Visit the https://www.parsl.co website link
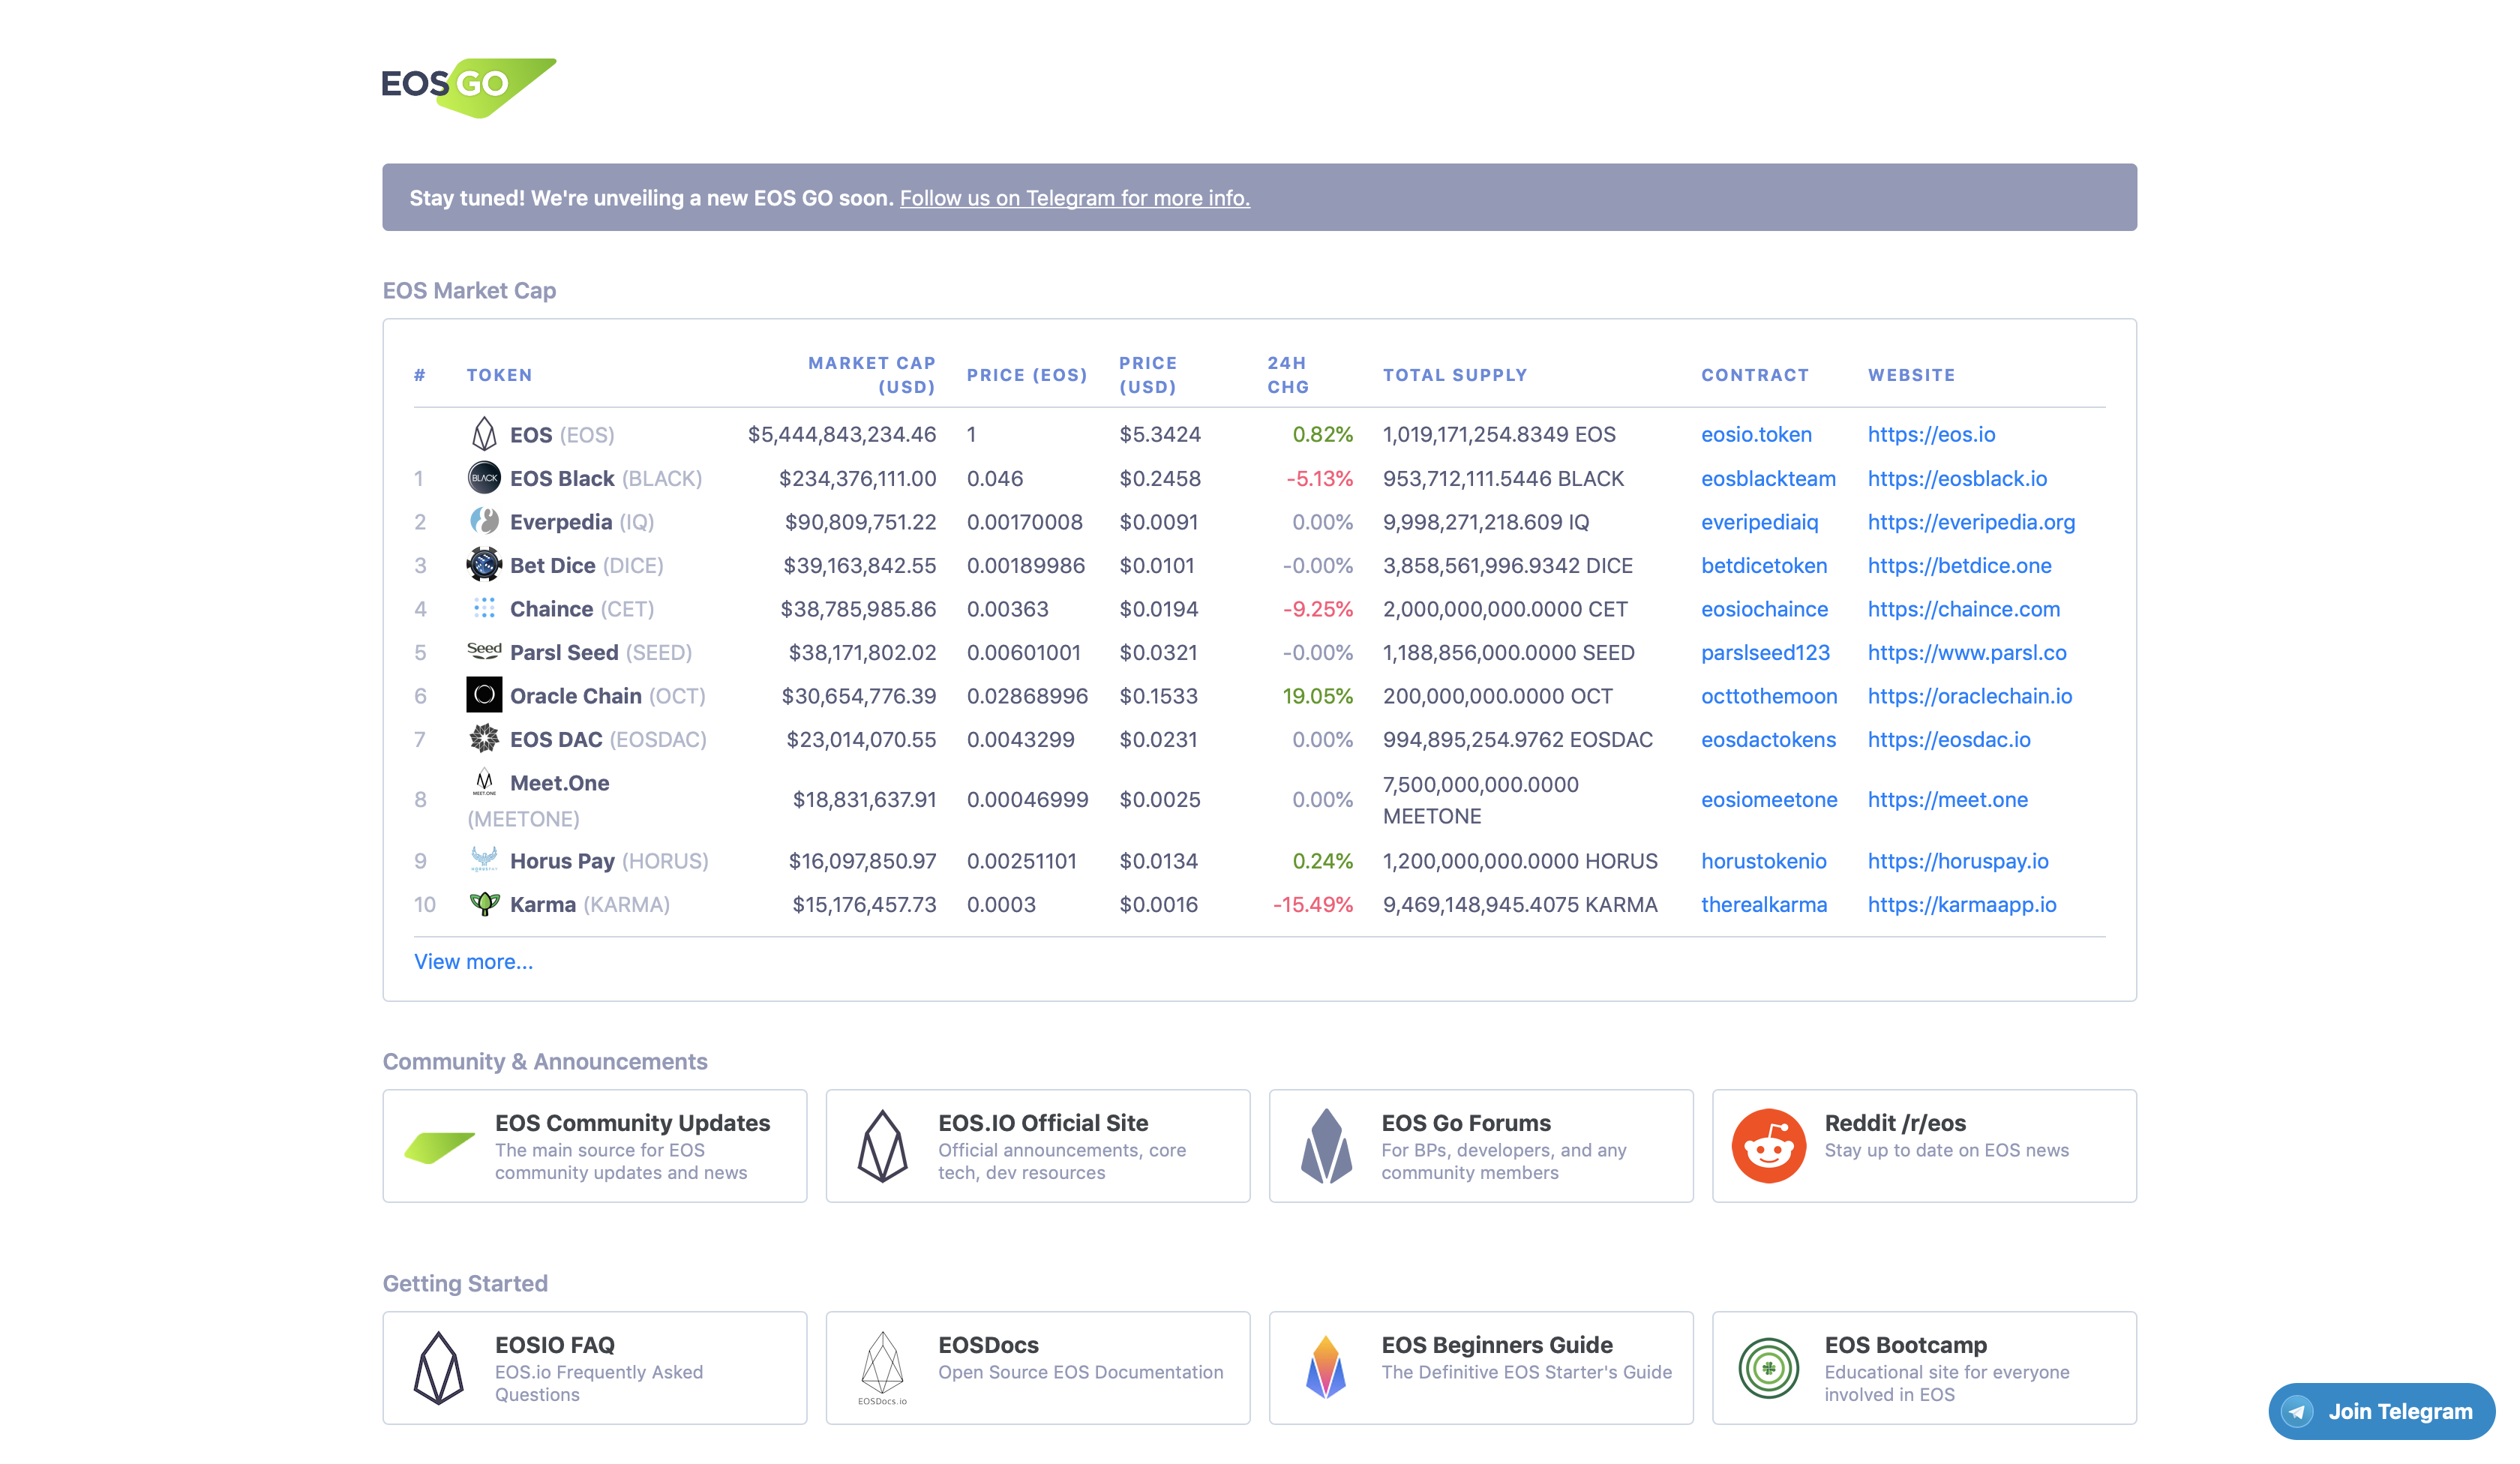The width and height of the screenshot is (2520, 1464). (1968, 652)
